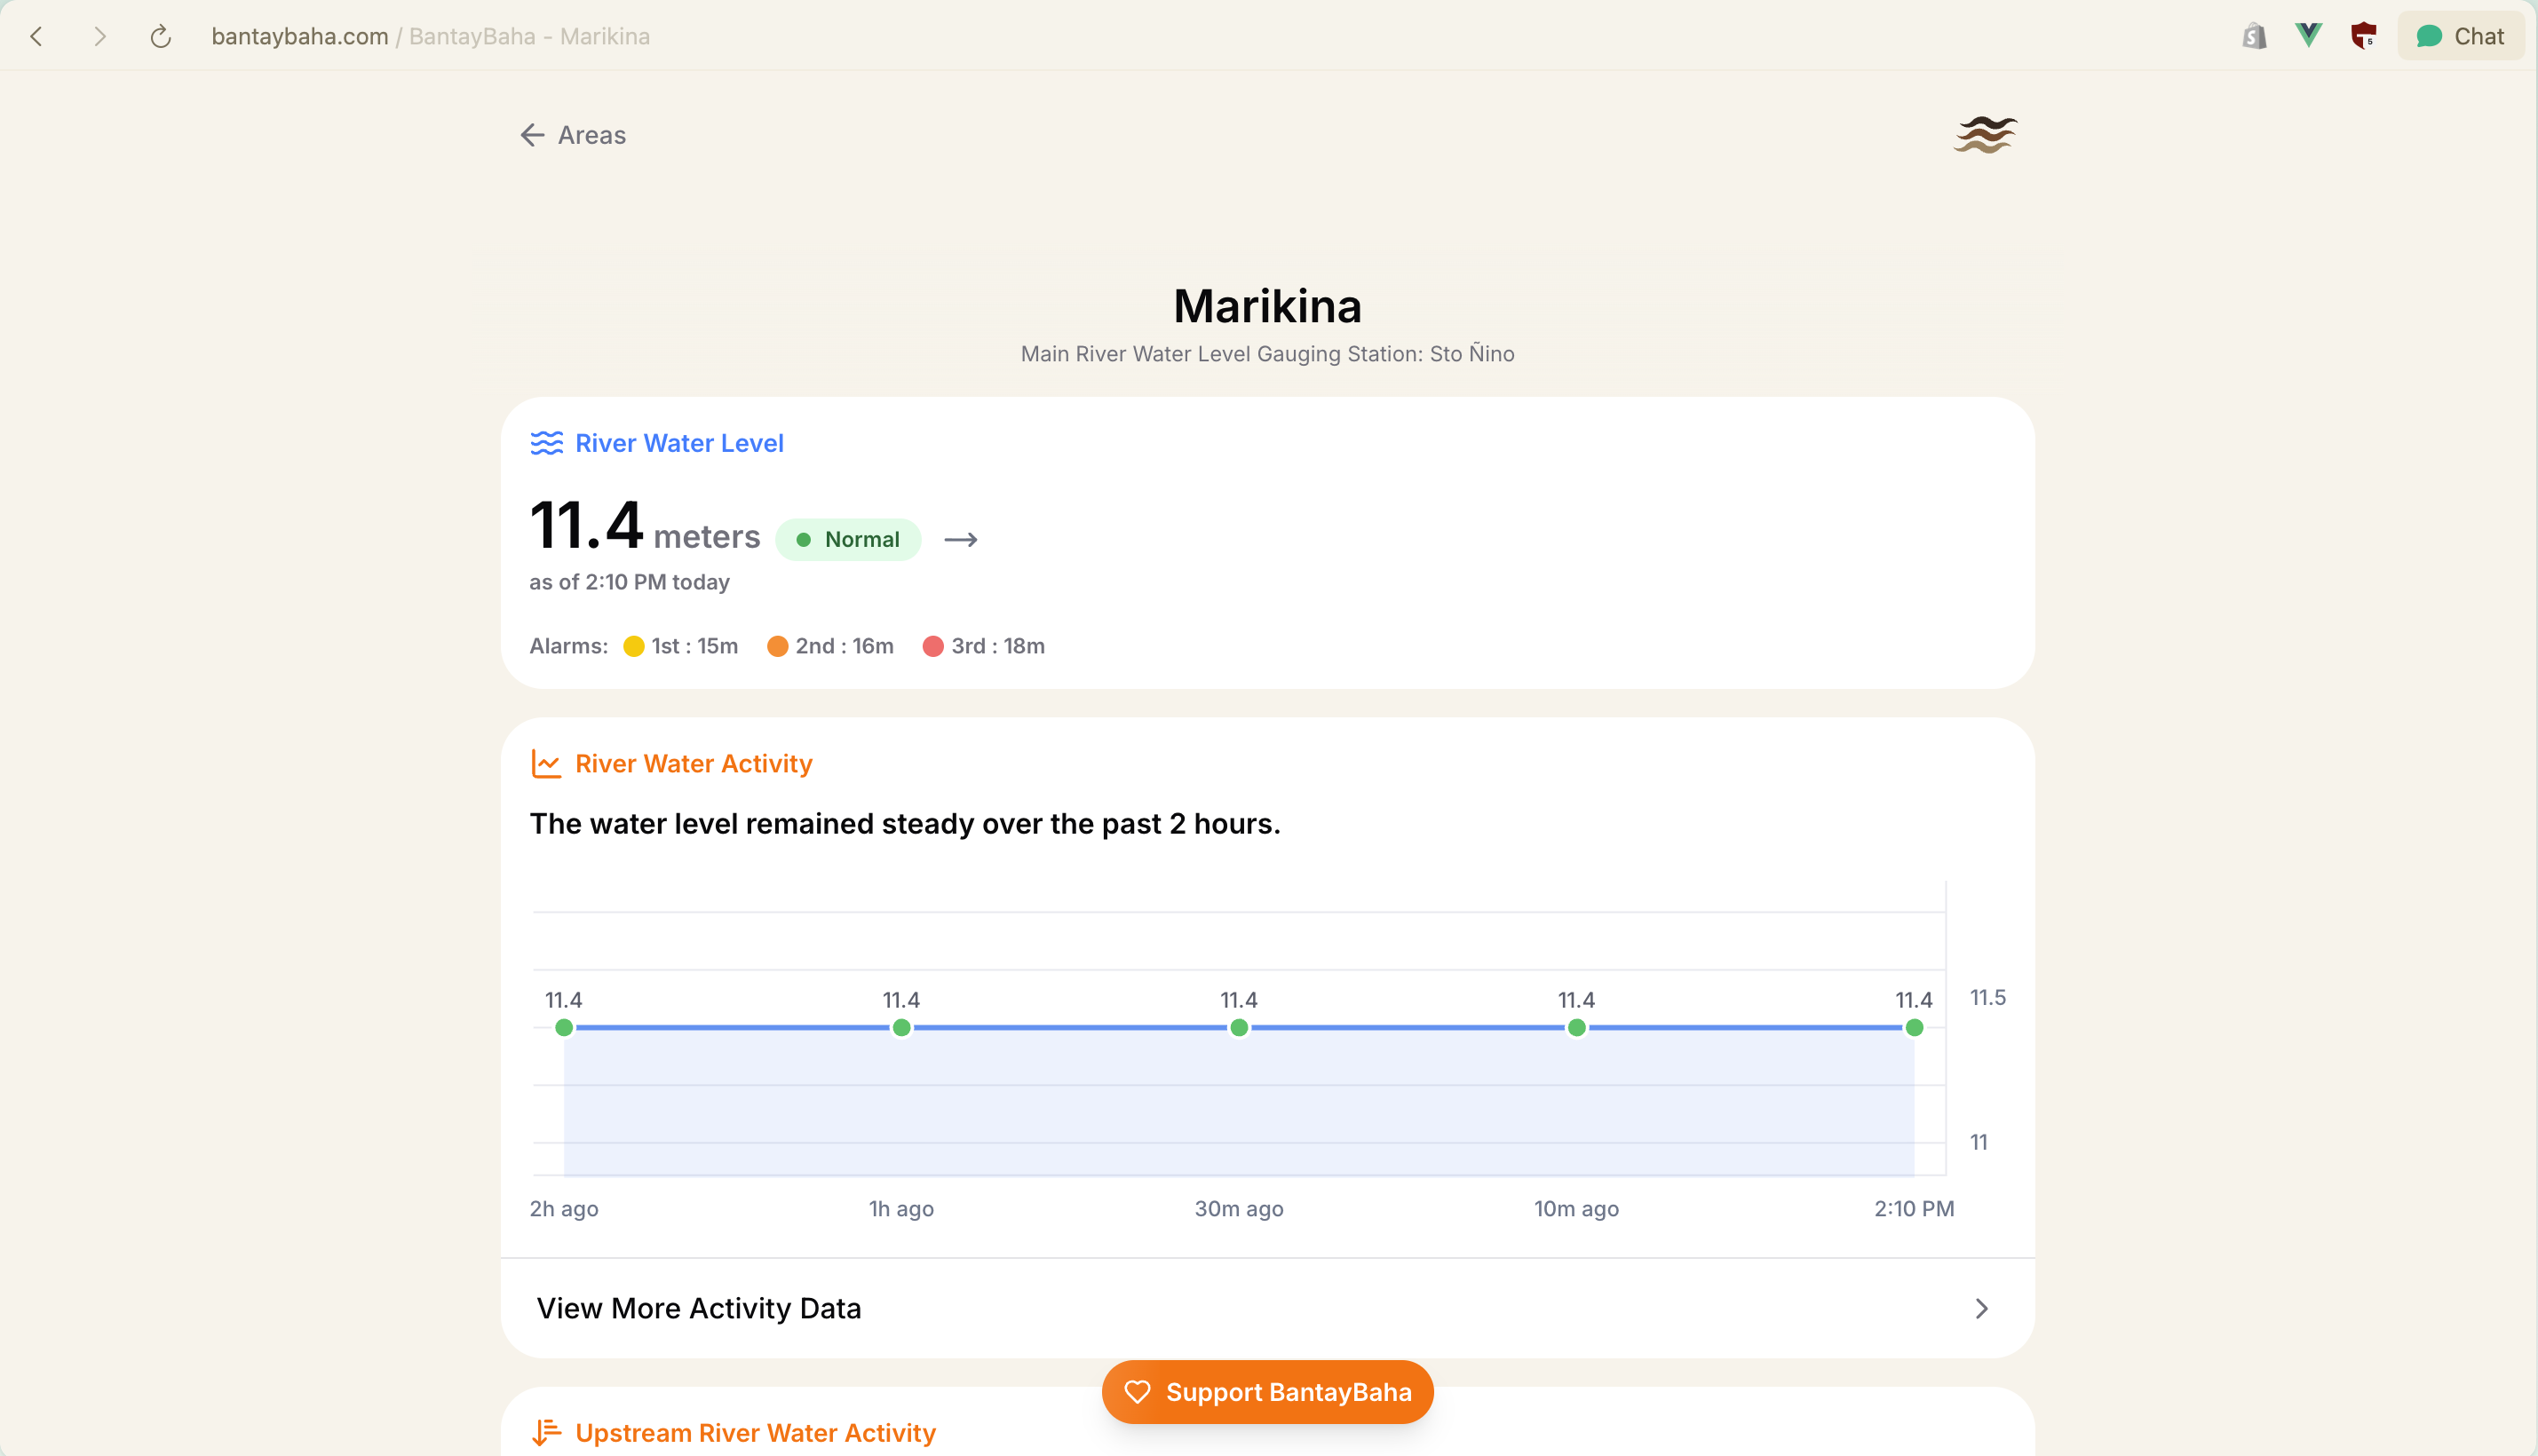Reload the page with refresh icon
This screenshot has height=1456, width=2538.
tap(160, 37)
